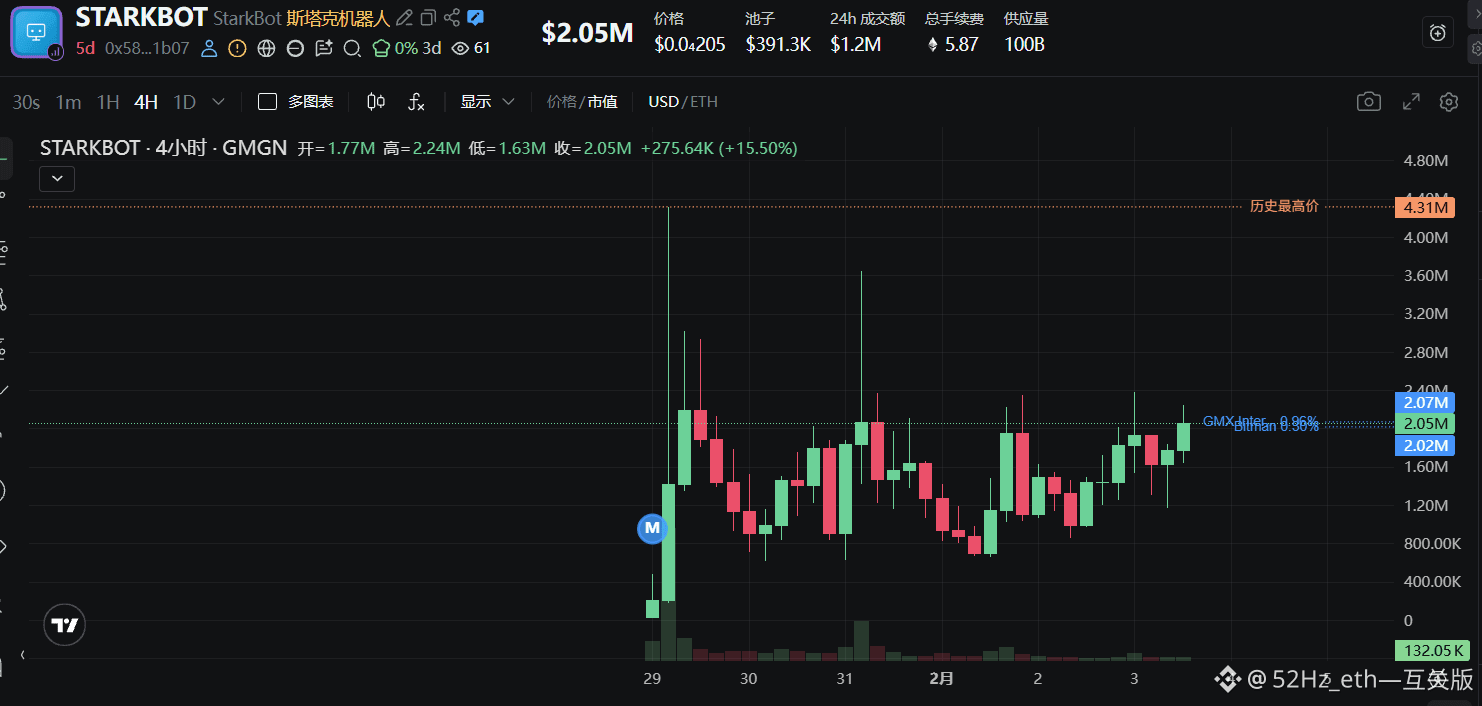Switch currency to ETH
Screen dimensions: 1482x706
pyautogui.click(x=704, y=102)
